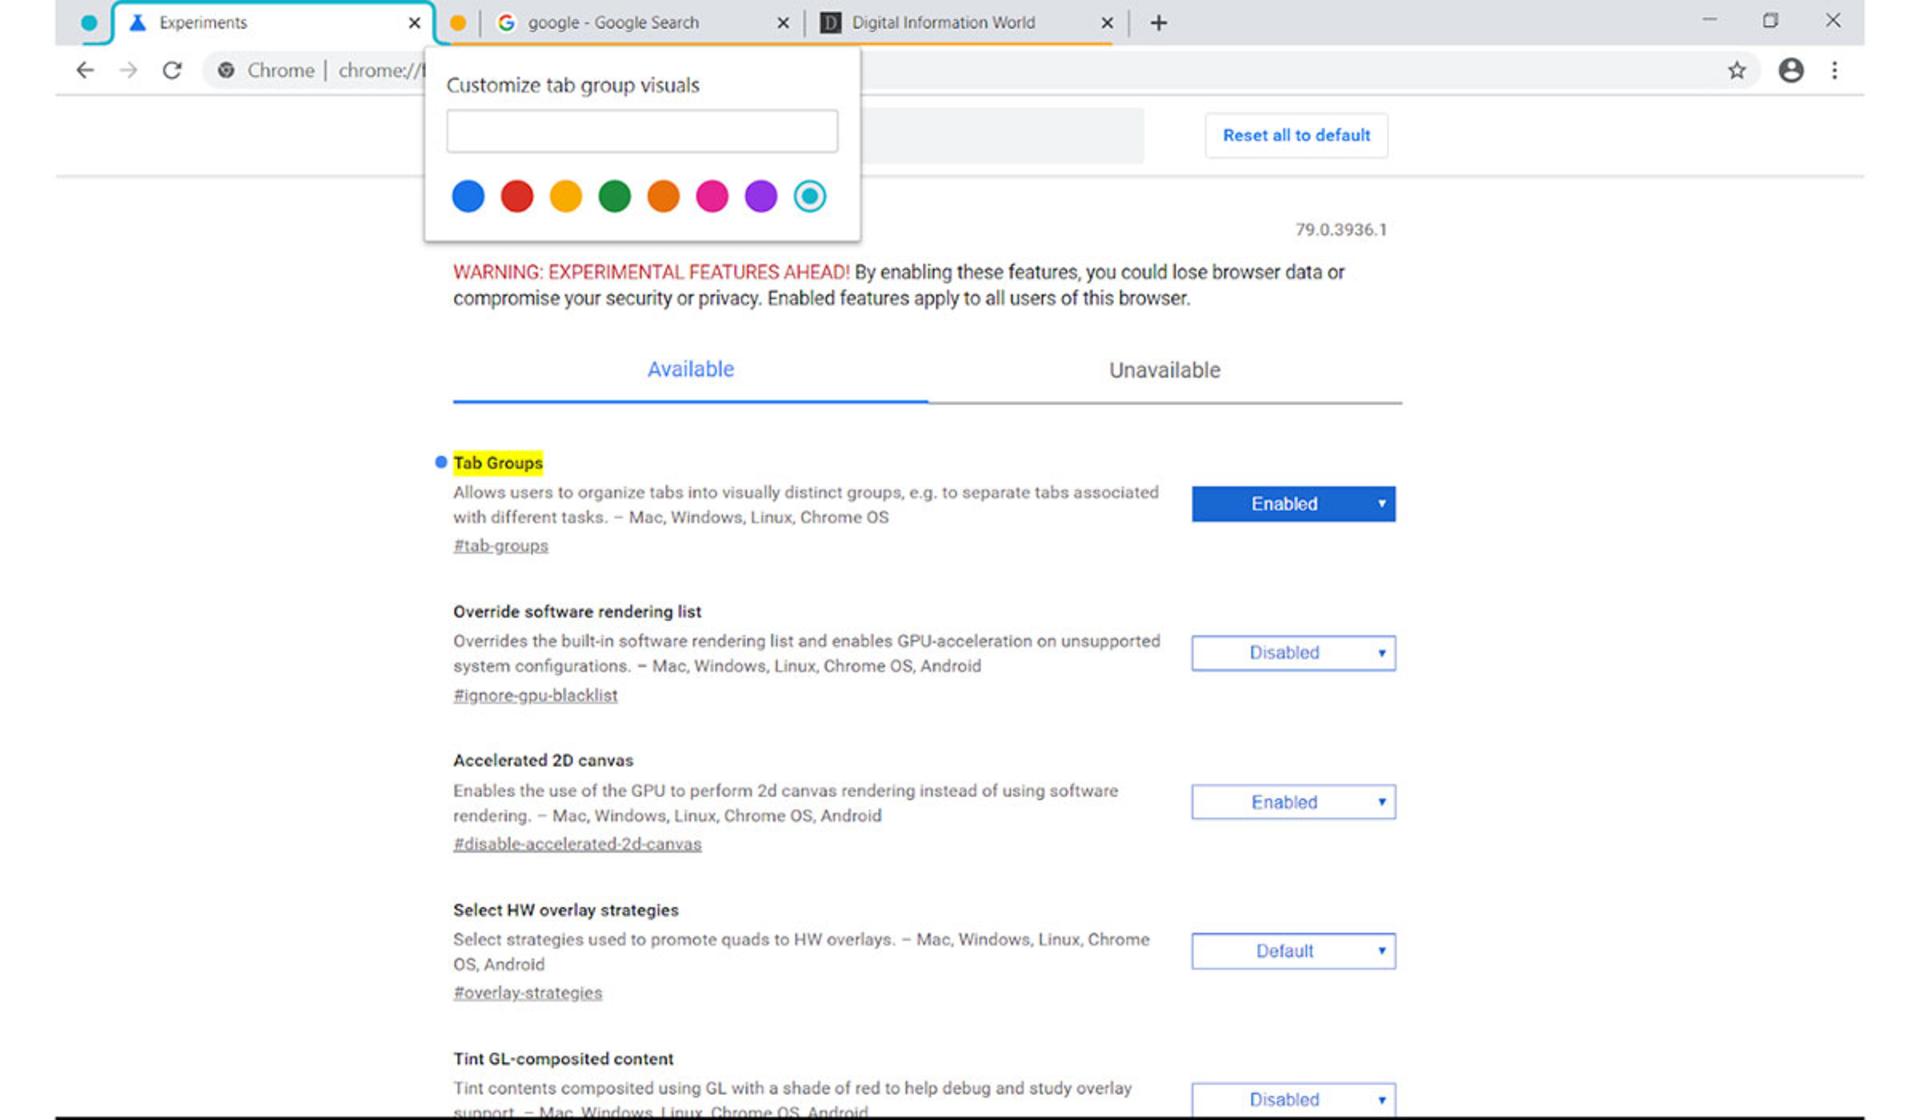
Task: Pick the blue tab group color
Action: coord(468,196)
